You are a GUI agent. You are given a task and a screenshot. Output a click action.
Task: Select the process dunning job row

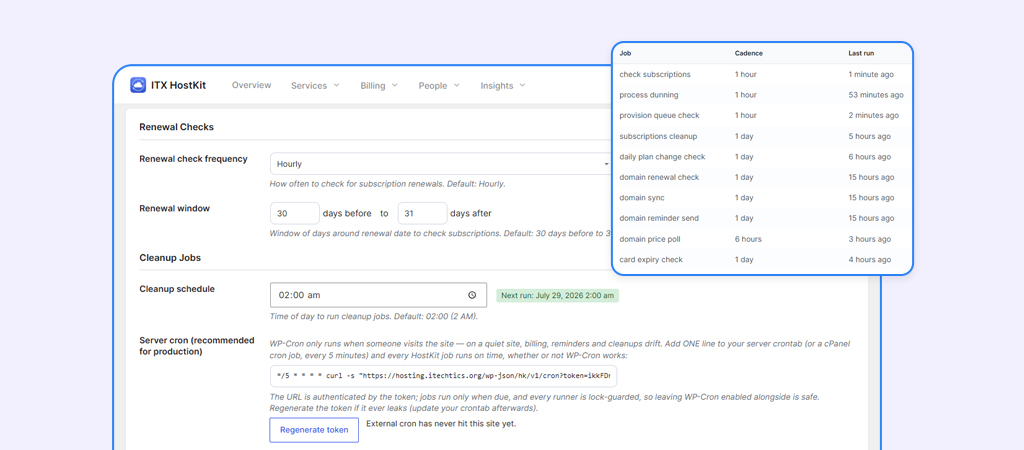[762, 95]
